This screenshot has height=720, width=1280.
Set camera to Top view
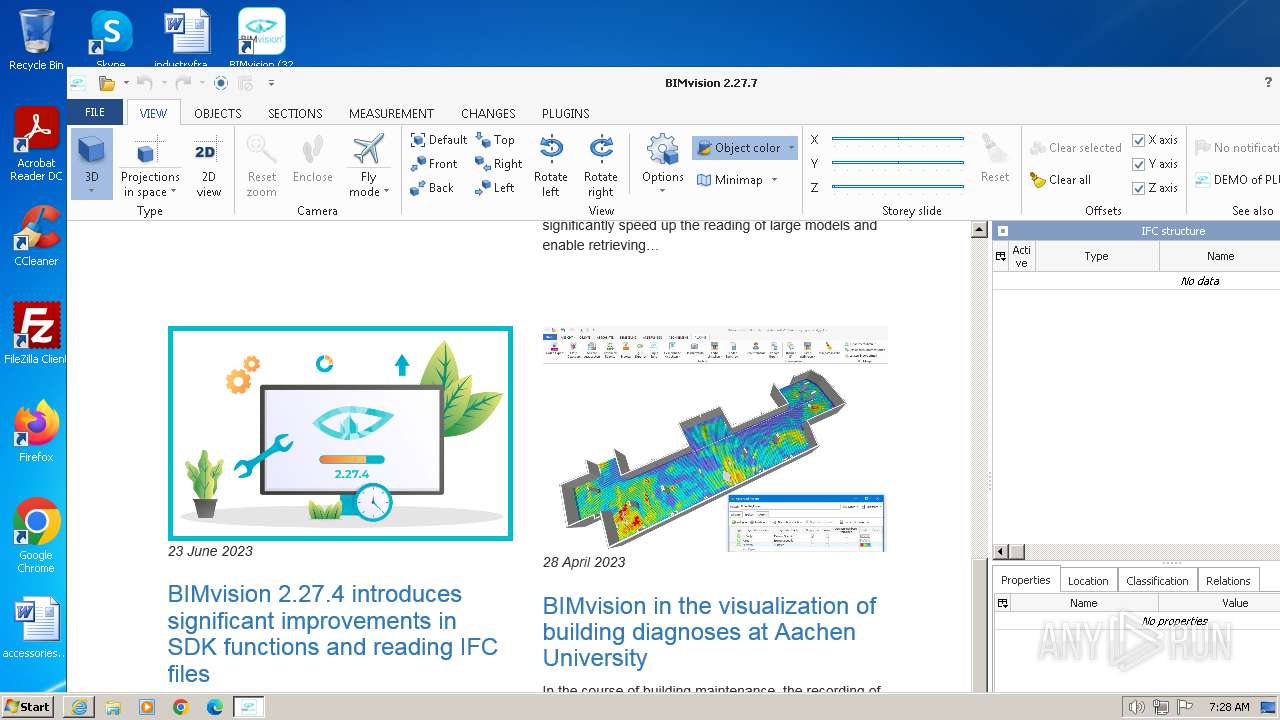pyautogui.click(x=495, y=140)
